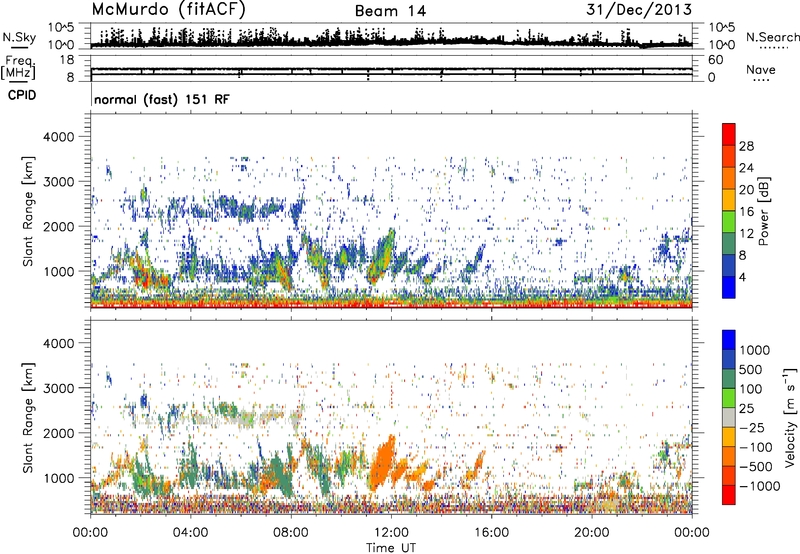
Task: Click the Time UT axis title
Action: (x=391, y=548)
